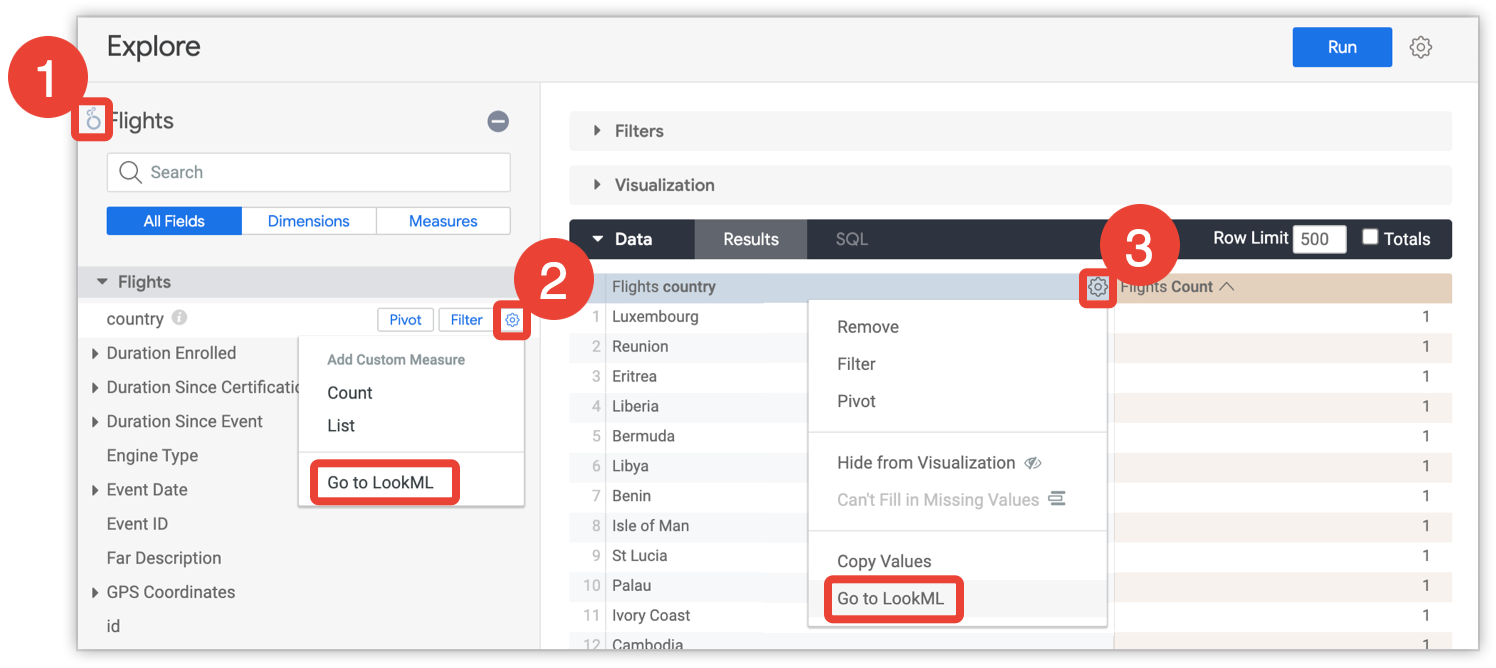
Task: Click the LookML icon beside Flights title
Action: pos(93,121)
